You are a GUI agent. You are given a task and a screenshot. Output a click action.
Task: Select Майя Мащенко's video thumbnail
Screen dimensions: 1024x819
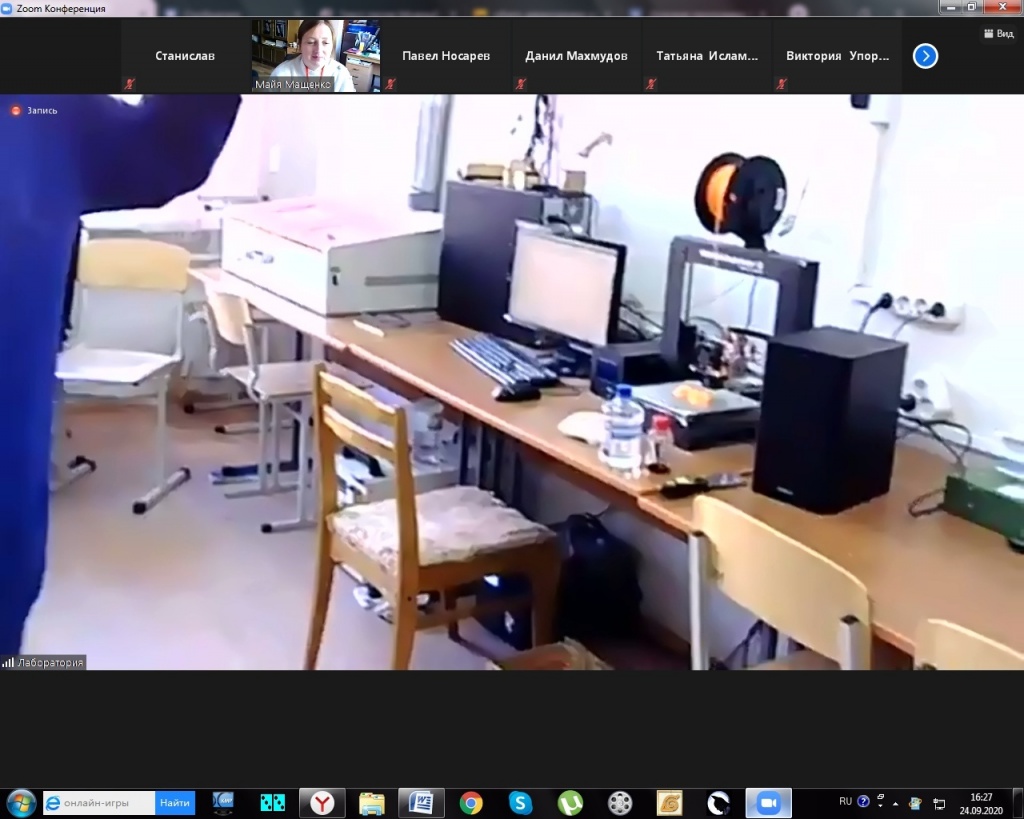316,56
